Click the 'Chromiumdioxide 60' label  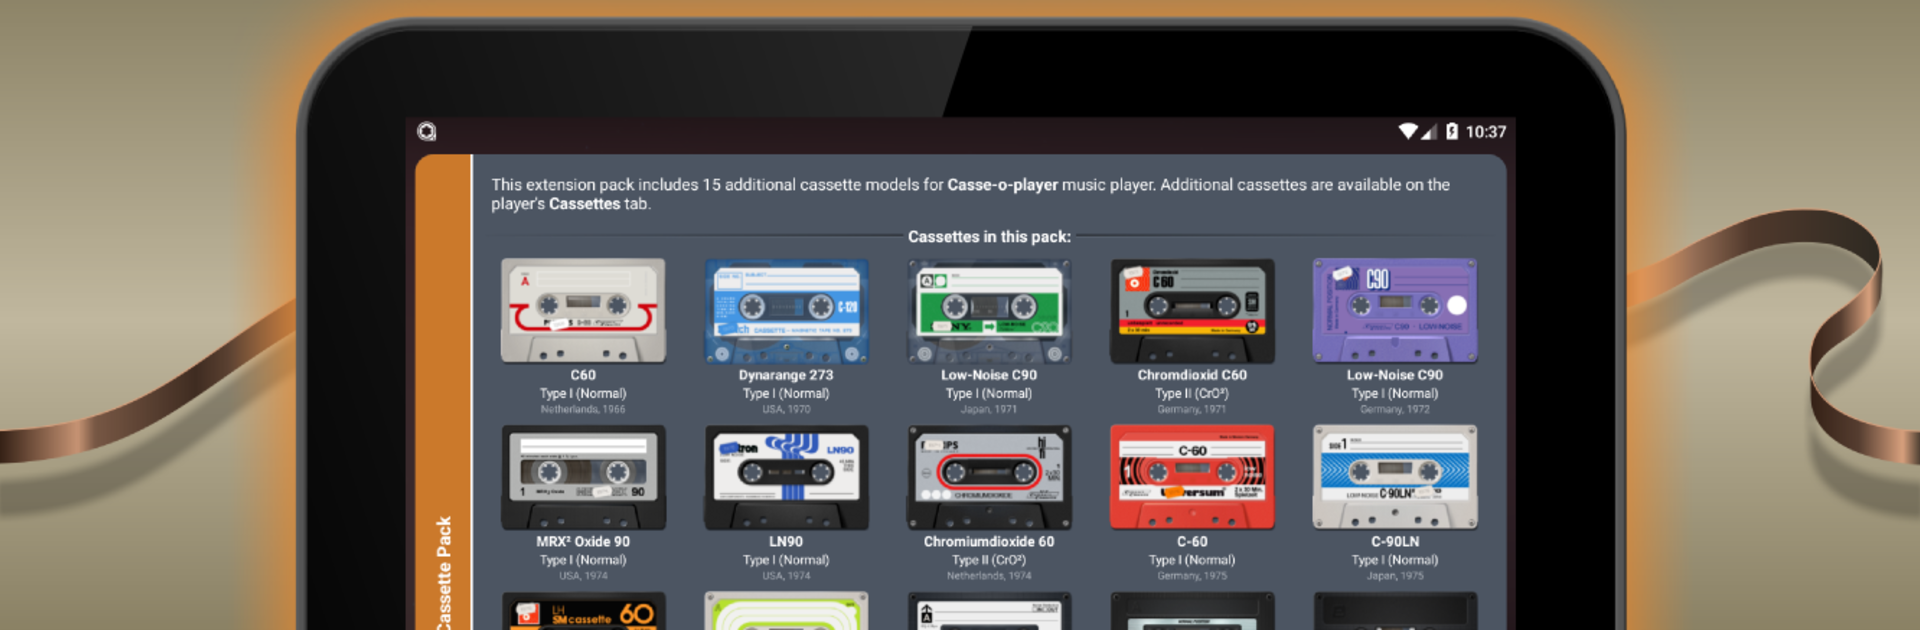point(989,541)
